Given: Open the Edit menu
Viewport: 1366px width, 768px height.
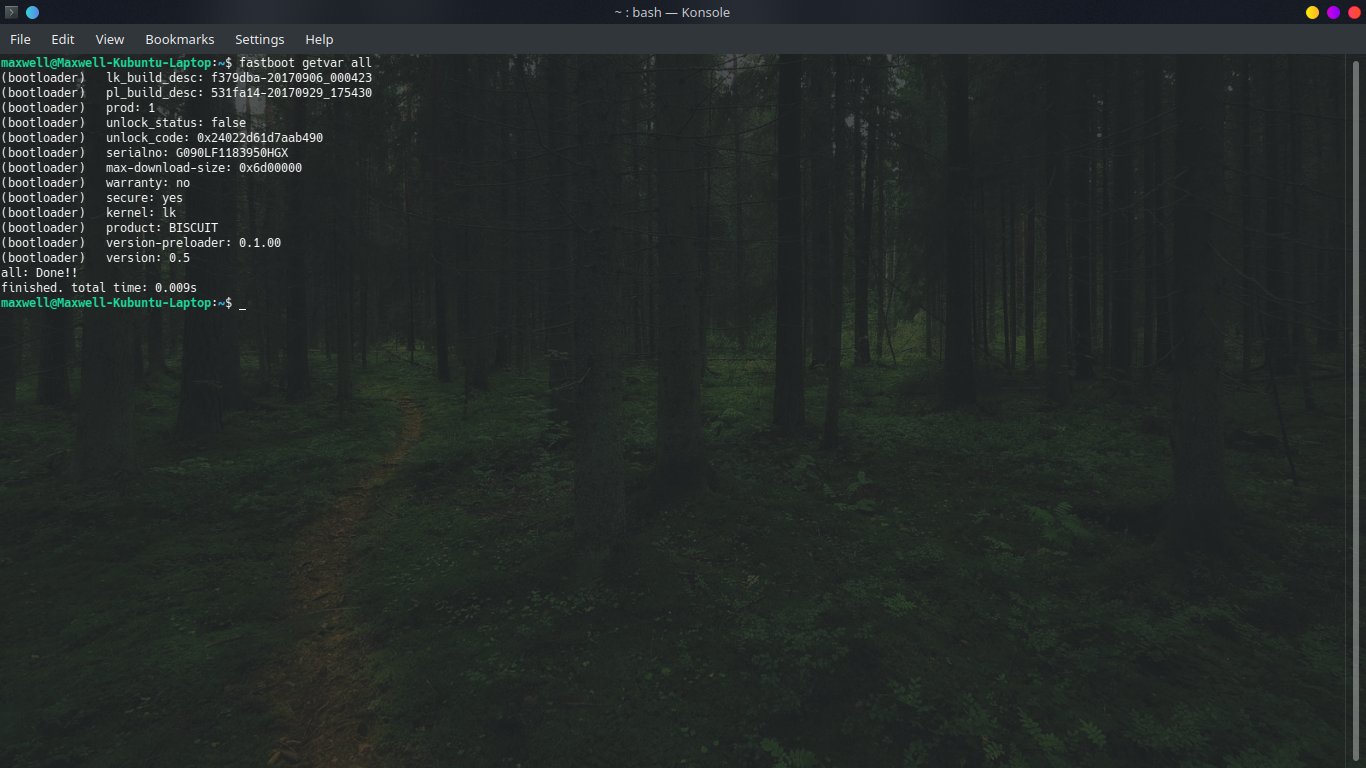Looking at the screenshot, I should 63,39.
